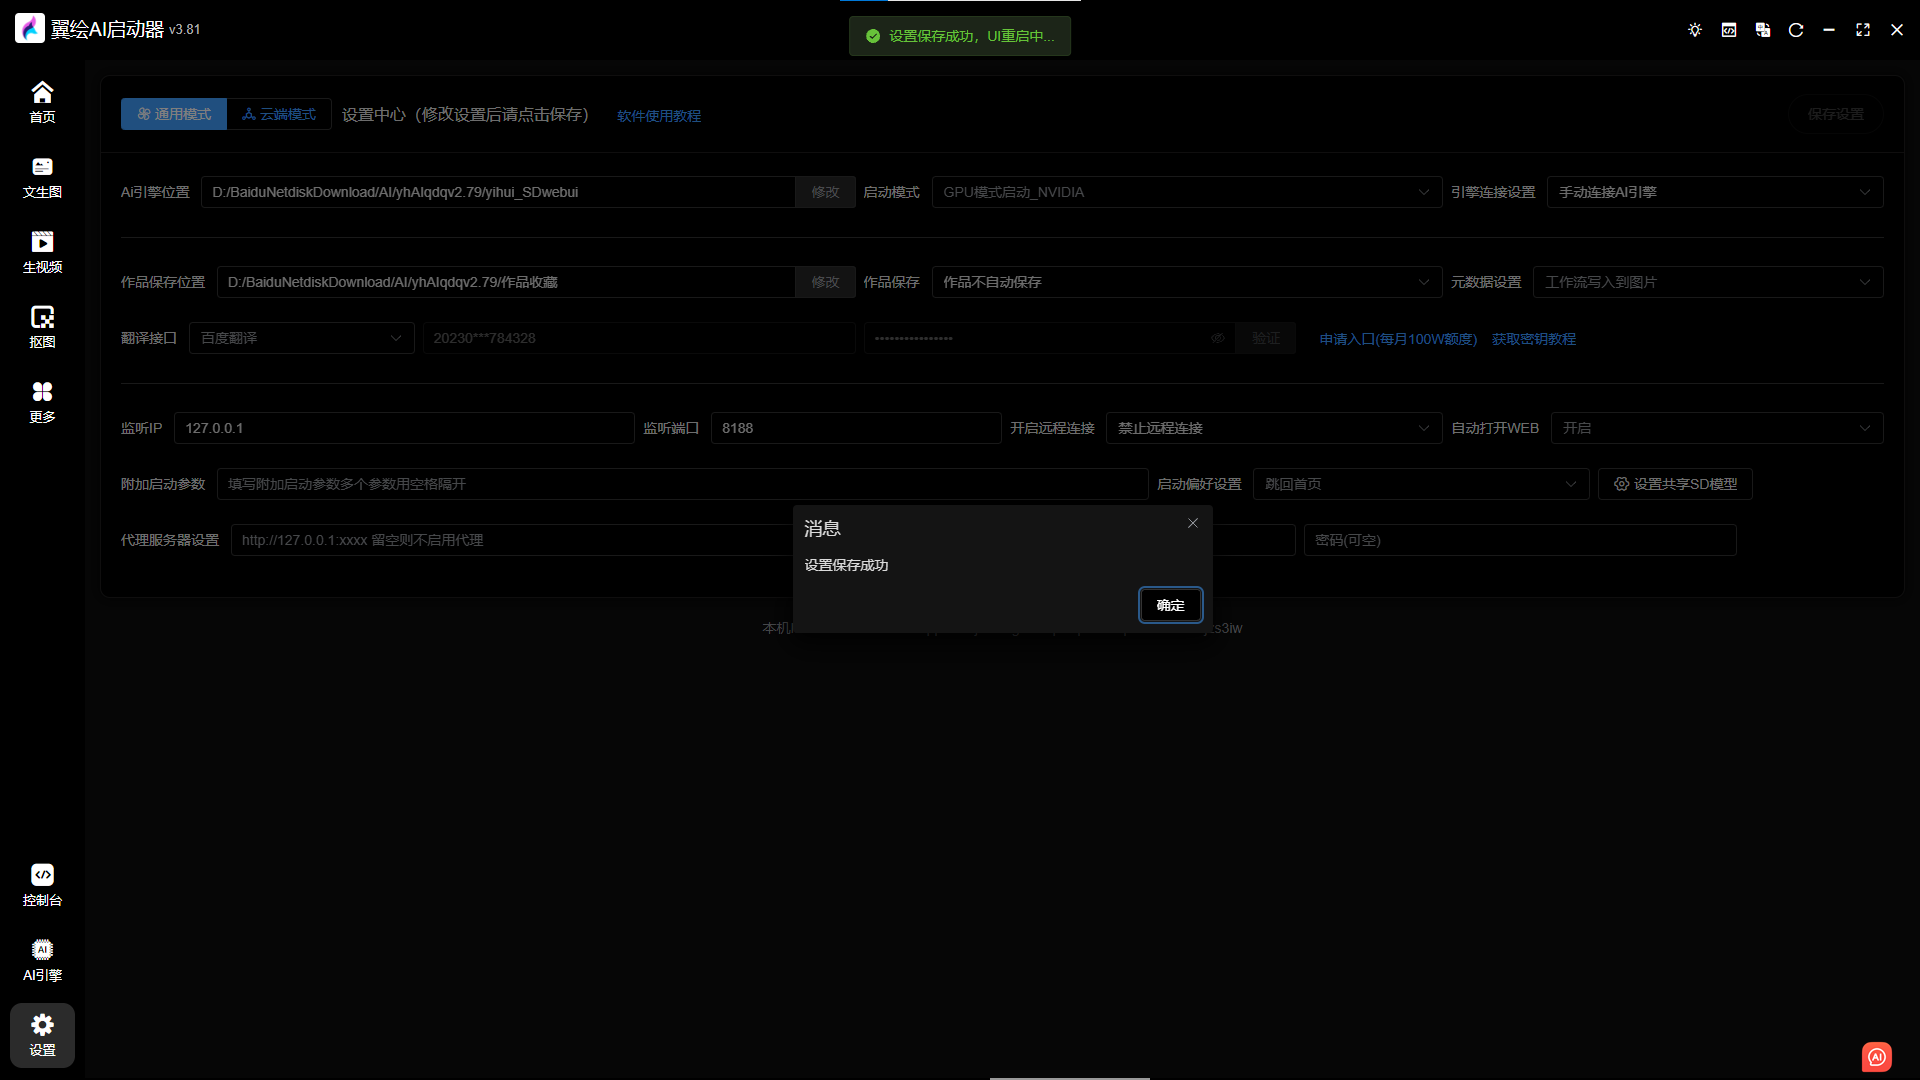
Task: Click the 附加启动参数 input field
Action: pos(682,484)
